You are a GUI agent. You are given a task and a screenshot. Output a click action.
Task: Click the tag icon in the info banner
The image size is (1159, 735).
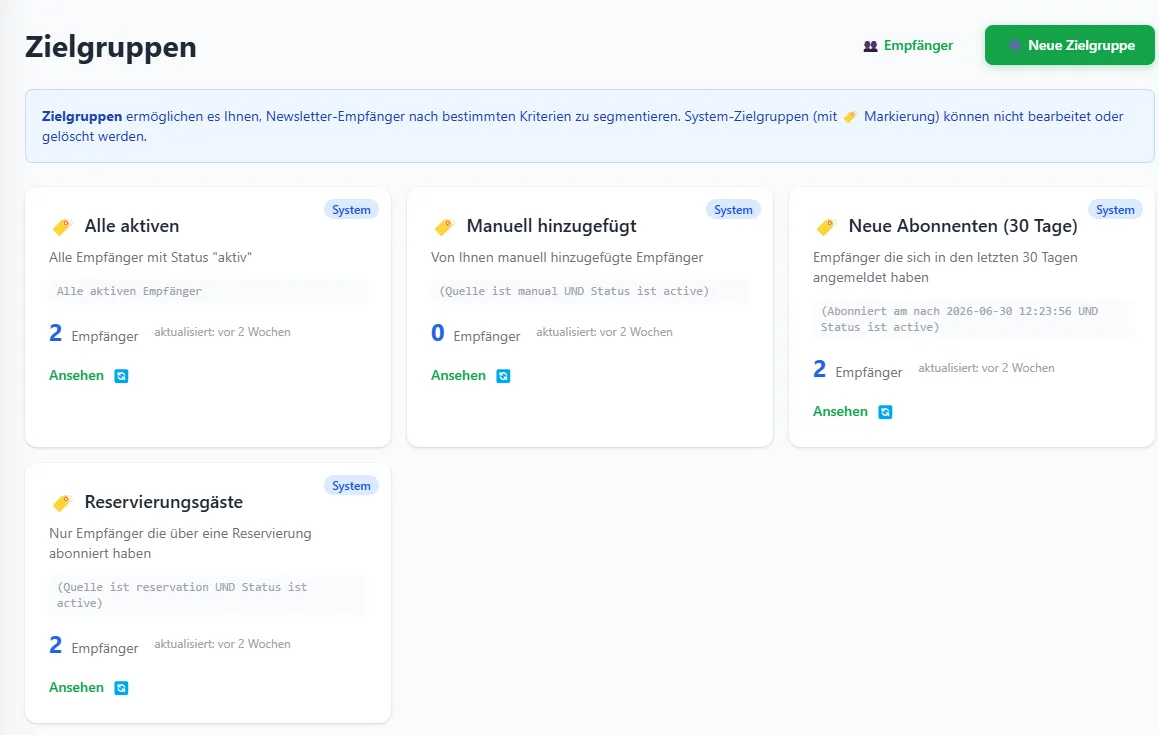850,117
